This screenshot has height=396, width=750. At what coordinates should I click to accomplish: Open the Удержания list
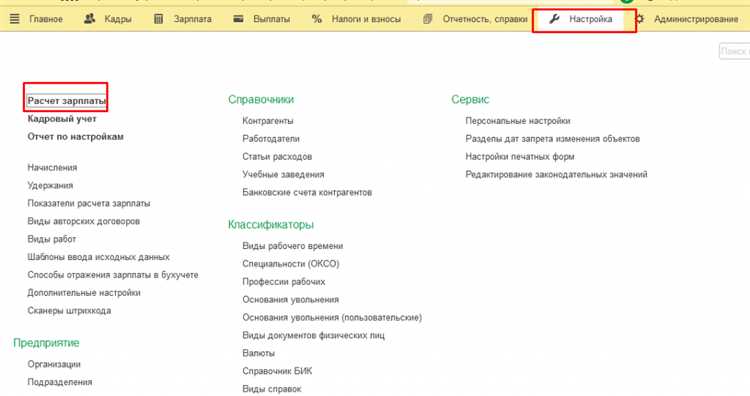click(x=50, y=185)
